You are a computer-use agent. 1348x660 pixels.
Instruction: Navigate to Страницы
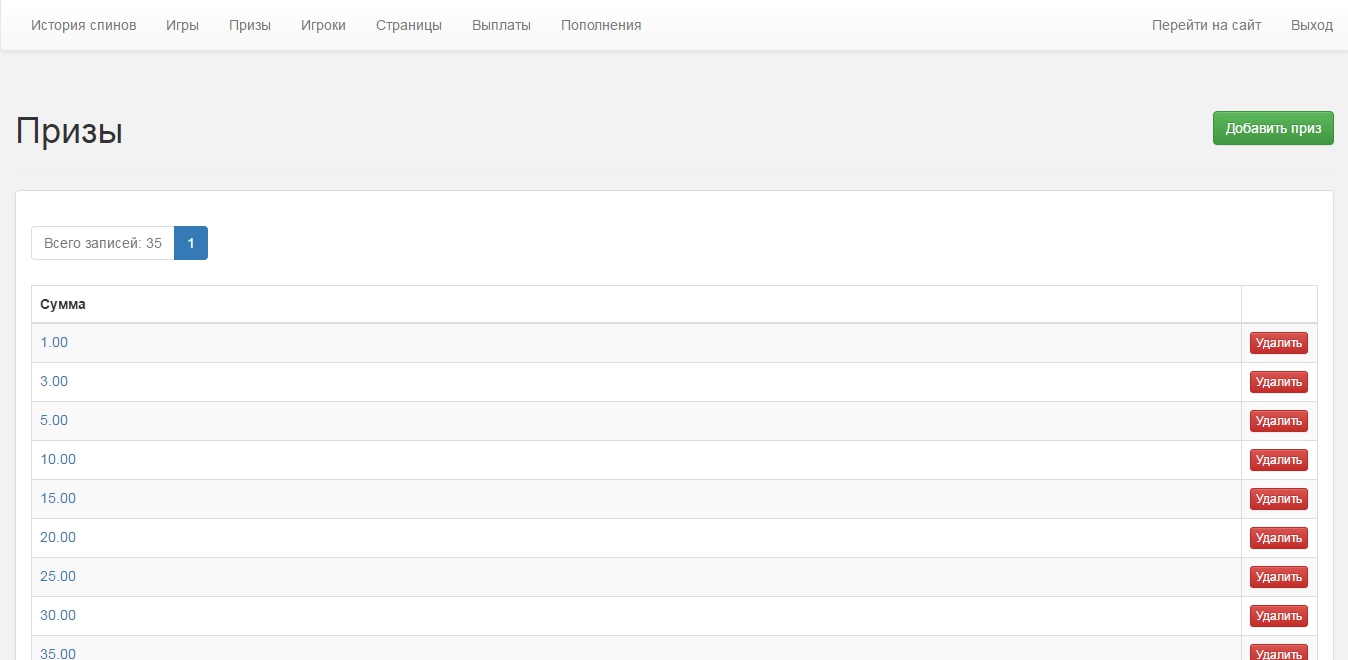pyautogui.click(x=408, y=25)
